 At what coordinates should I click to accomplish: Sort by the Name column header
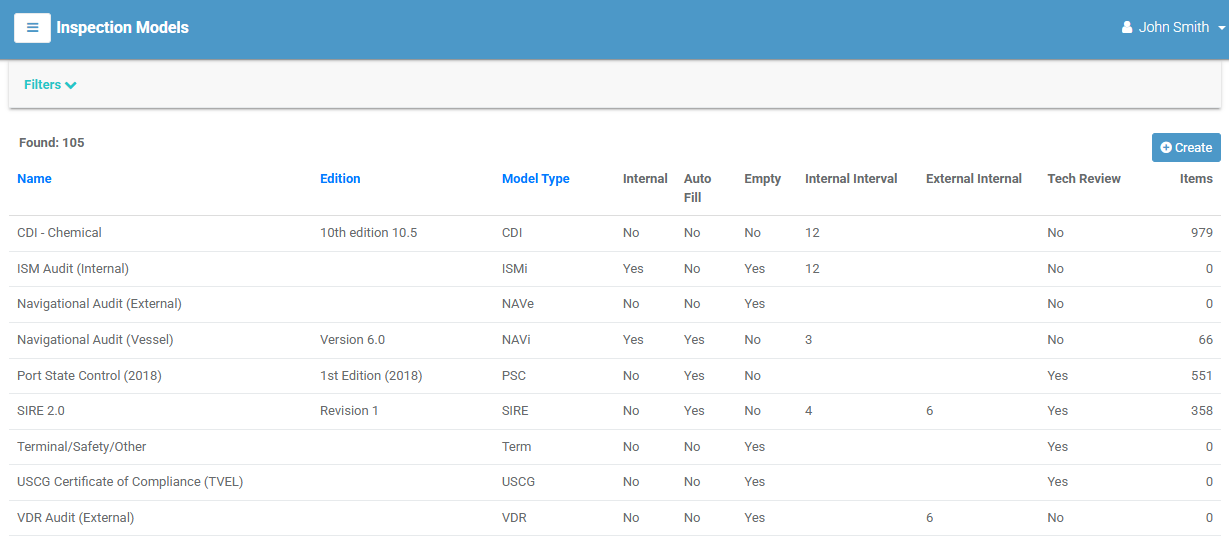coord(34,179)
